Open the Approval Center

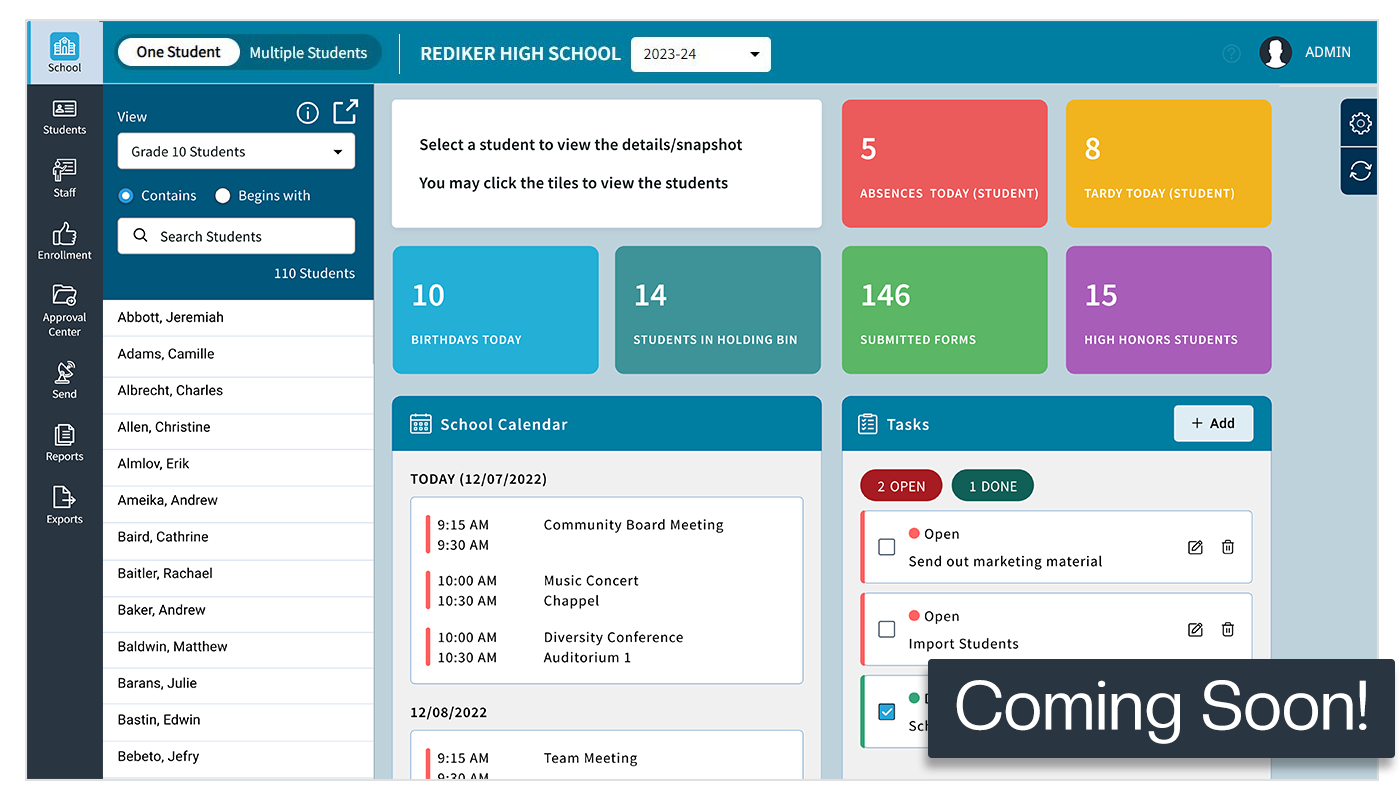tap(64, 310)
